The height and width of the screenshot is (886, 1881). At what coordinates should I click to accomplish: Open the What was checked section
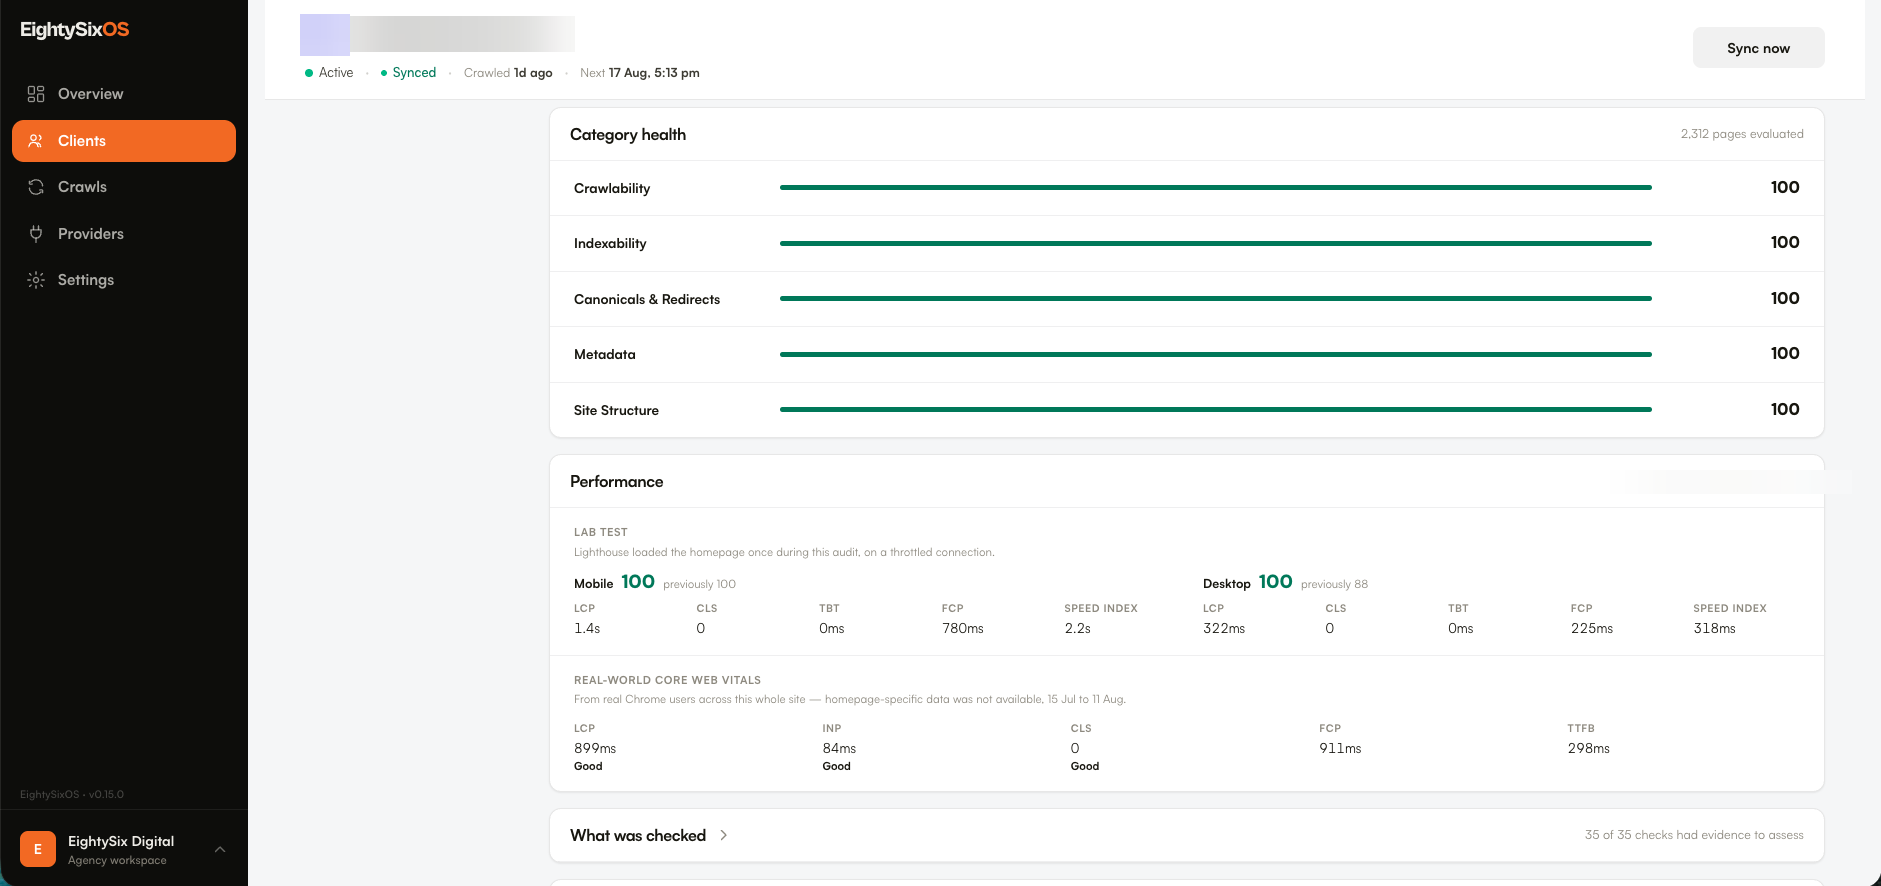point(1187,835)
